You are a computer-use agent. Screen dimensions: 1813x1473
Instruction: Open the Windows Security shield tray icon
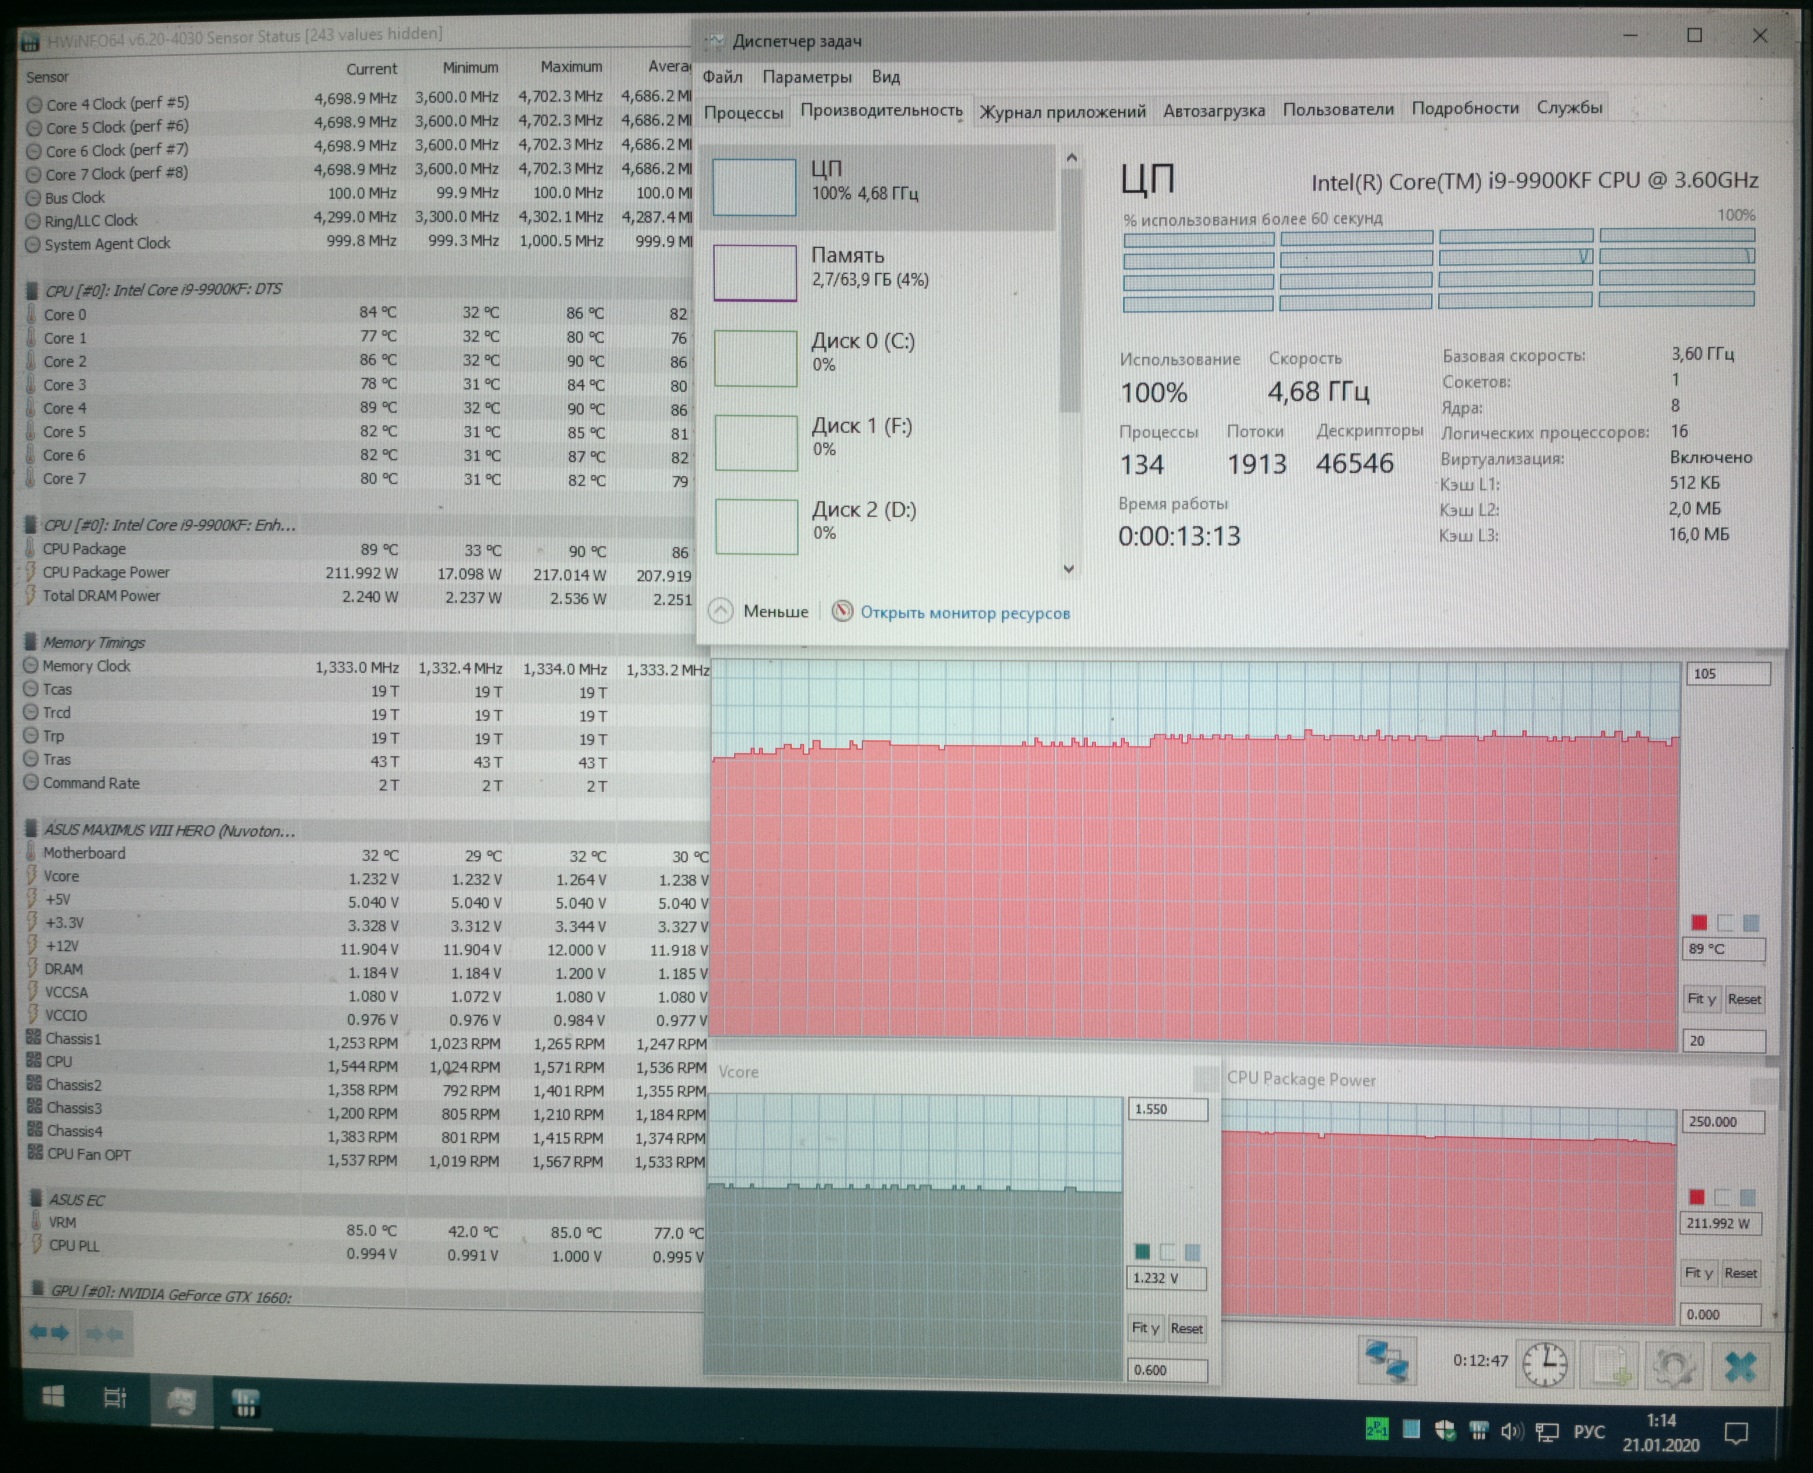(1445, 1431)
